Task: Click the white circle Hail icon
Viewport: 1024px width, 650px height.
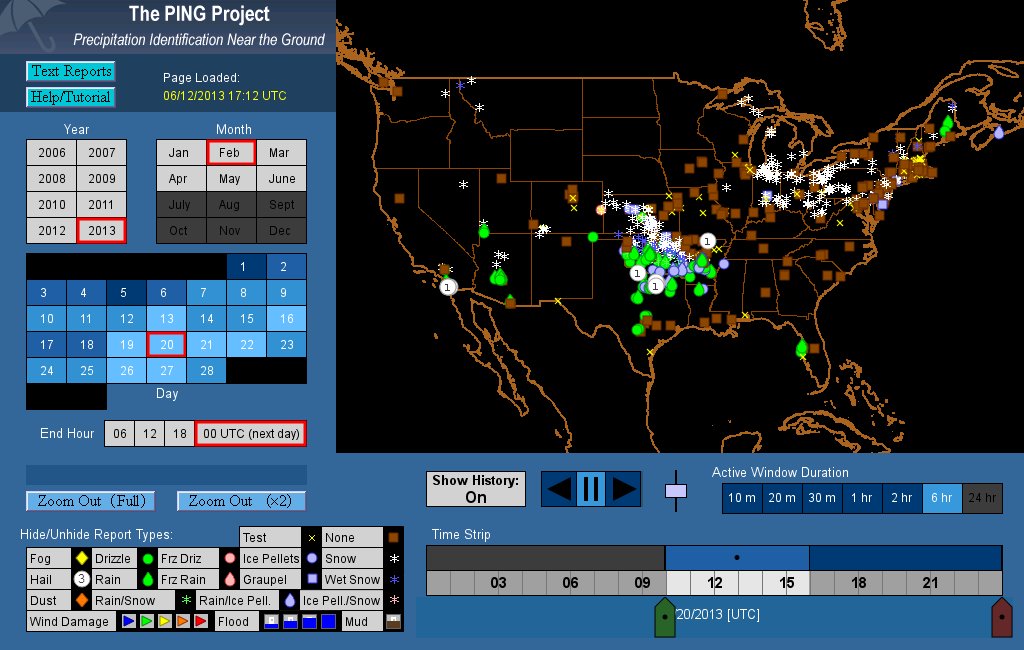Action: [81, 580]
